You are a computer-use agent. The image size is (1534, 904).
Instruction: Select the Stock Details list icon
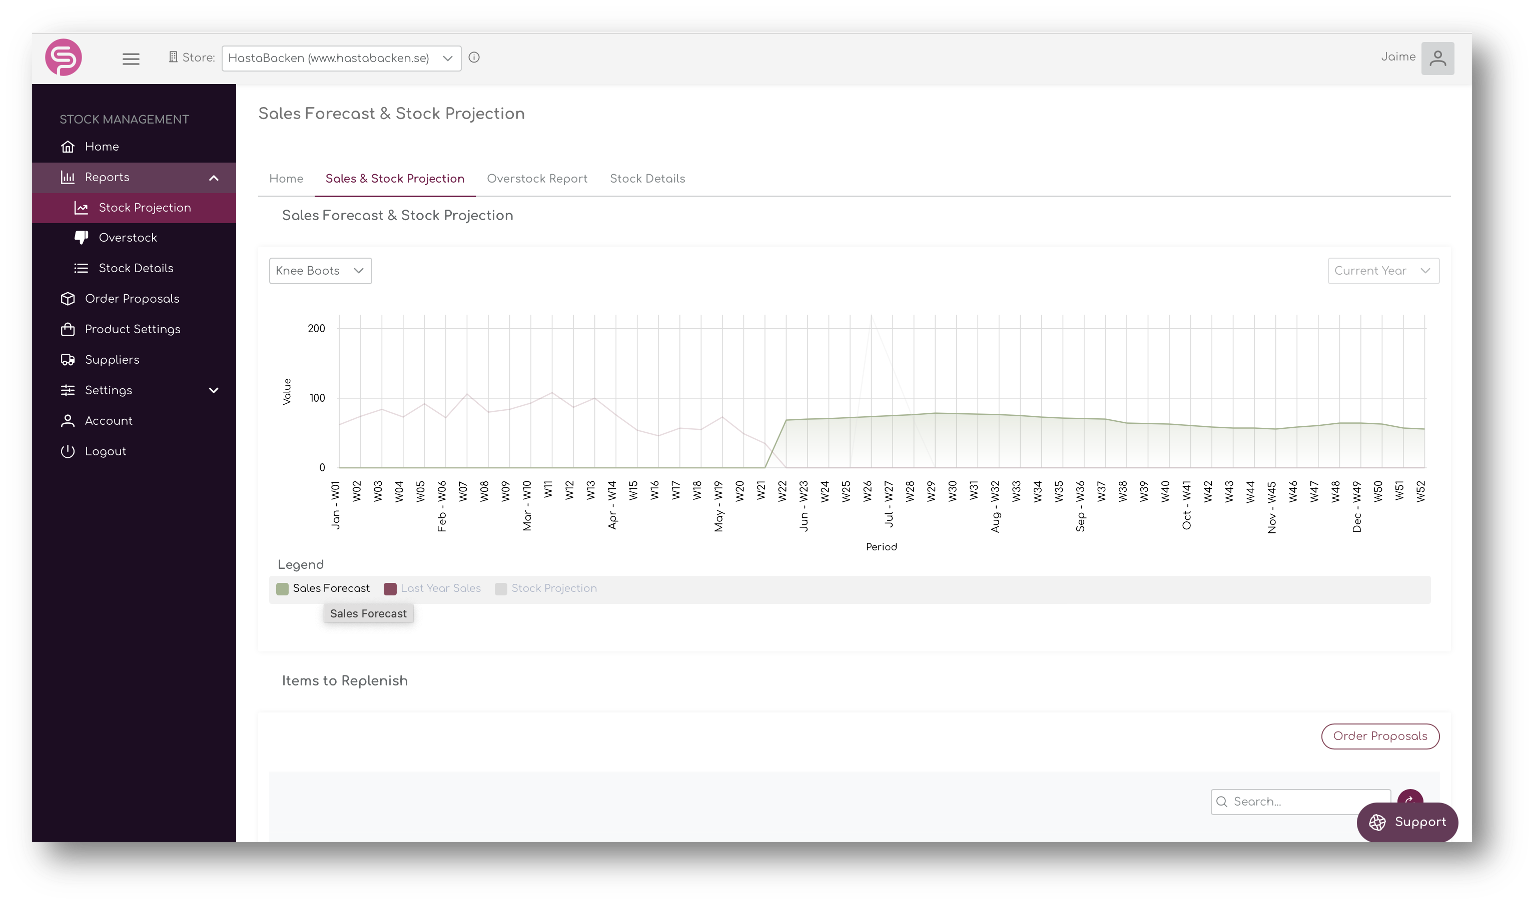pos(82,267)
